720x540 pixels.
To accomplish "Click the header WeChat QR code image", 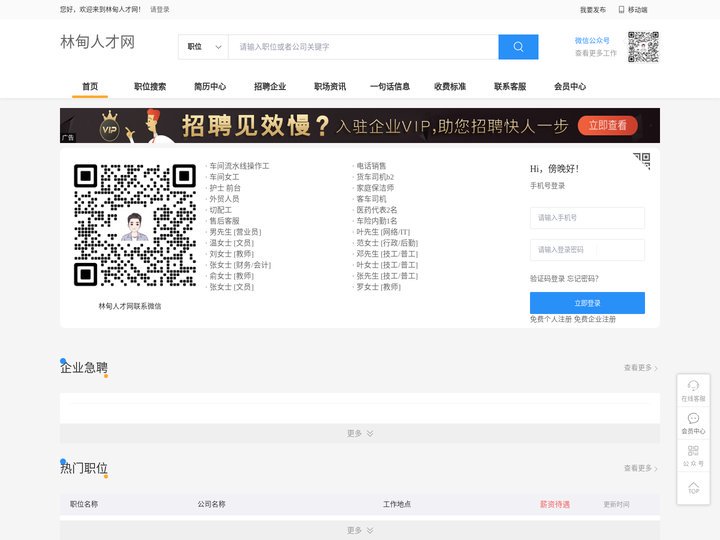I will 643,47.
